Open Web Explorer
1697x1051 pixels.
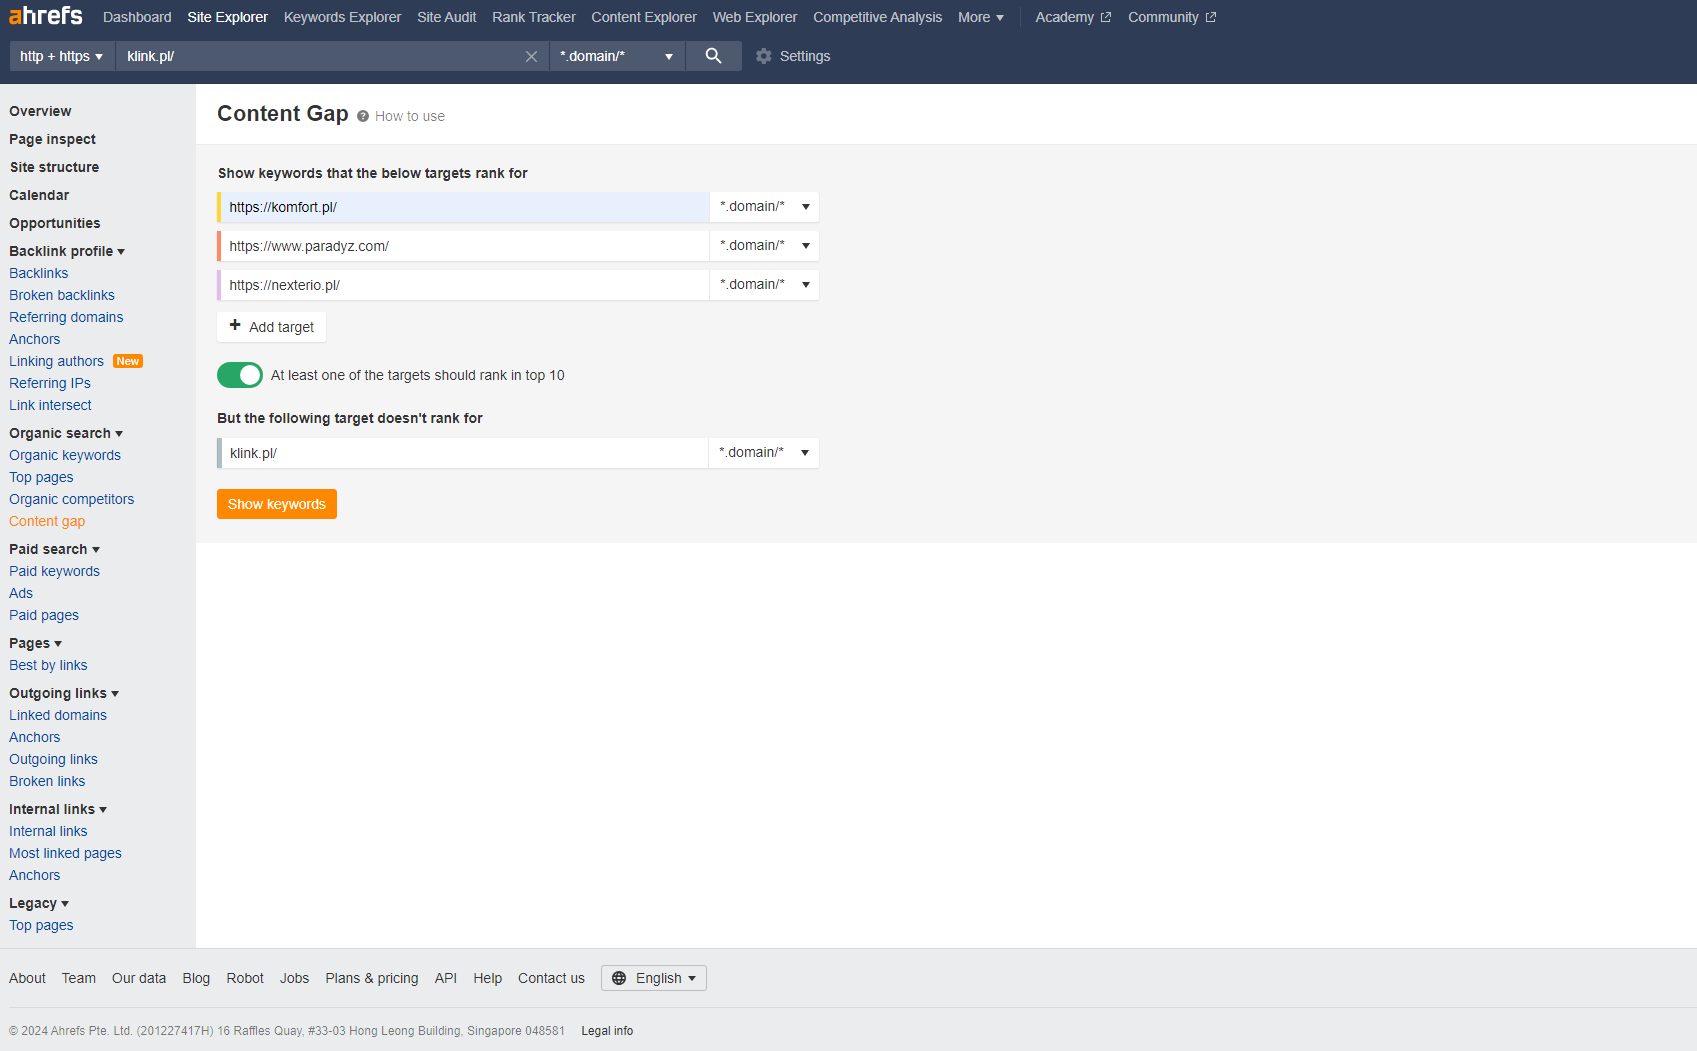pyautogui.click(x=755, y=17)
